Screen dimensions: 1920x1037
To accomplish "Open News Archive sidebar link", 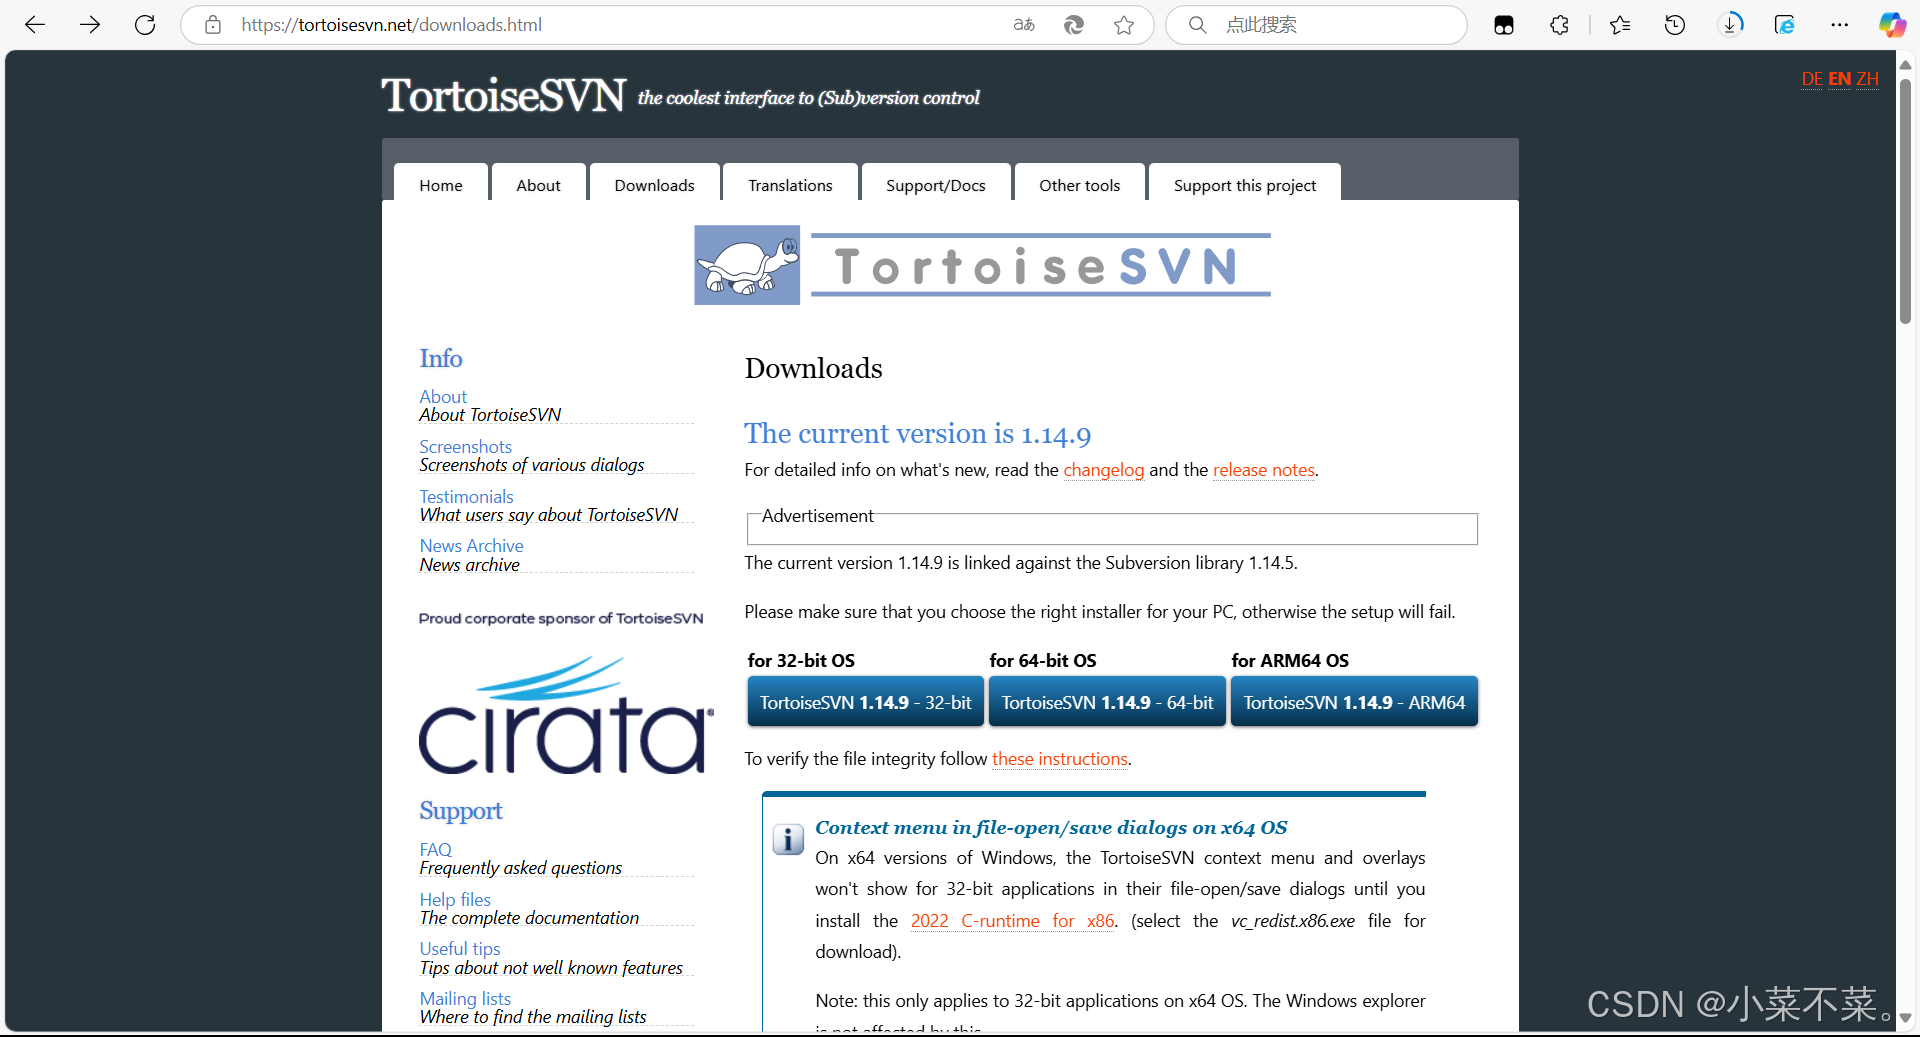I will click(x=472, y=546).
